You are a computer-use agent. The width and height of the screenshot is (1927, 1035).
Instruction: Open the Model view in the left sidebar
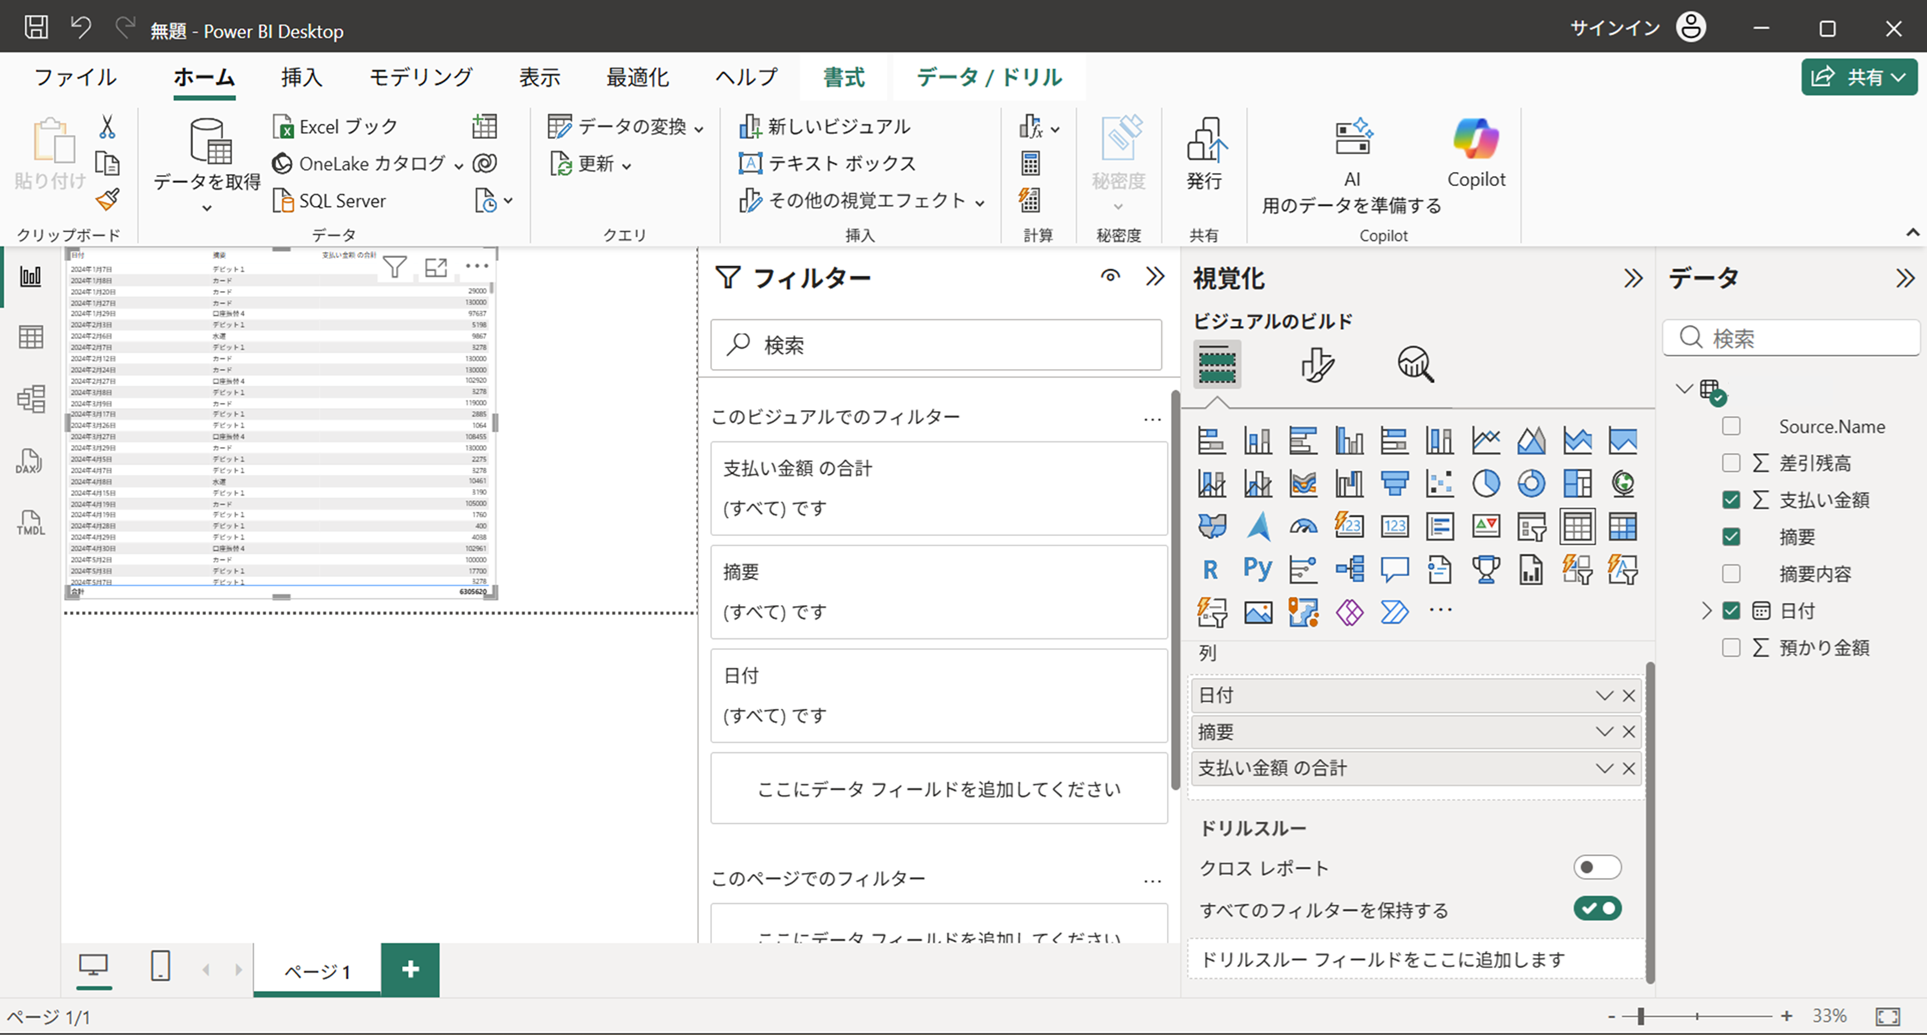pos(30,398)
